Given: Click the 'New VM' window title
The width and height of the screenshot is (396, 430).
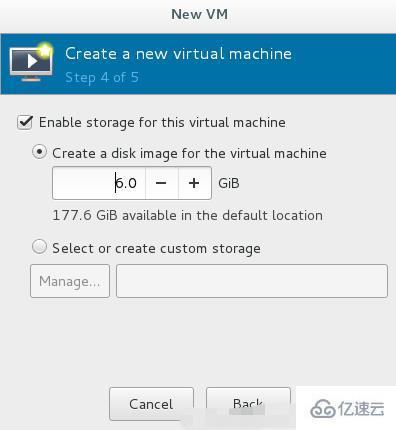Looking at the screenshot, I should click(199, 14).
